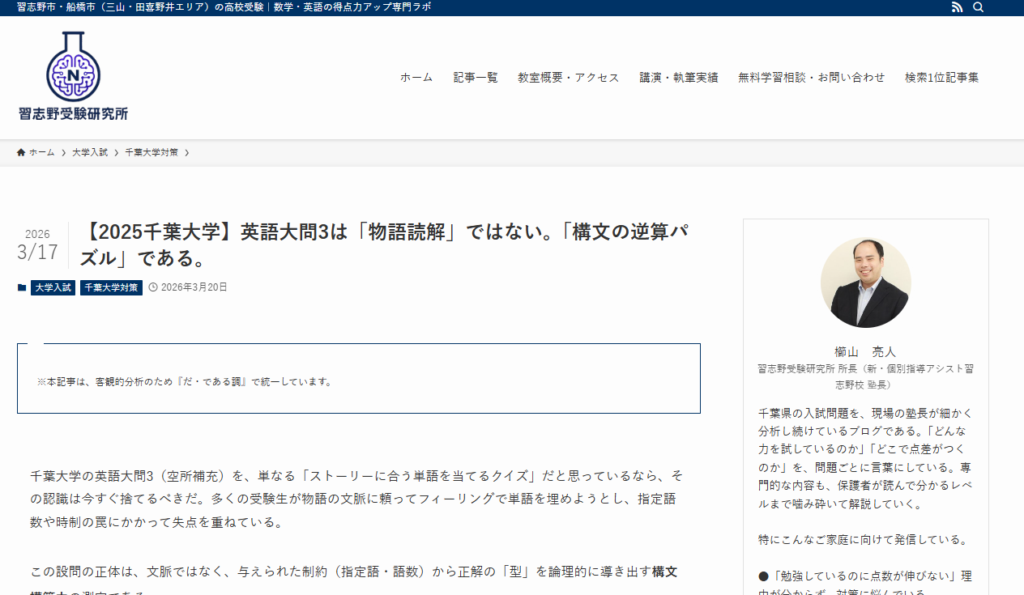The height and width of the screenshot is (595, 1024).
Task: Open the 記事一覧 menu item
Action: [475, 78]
